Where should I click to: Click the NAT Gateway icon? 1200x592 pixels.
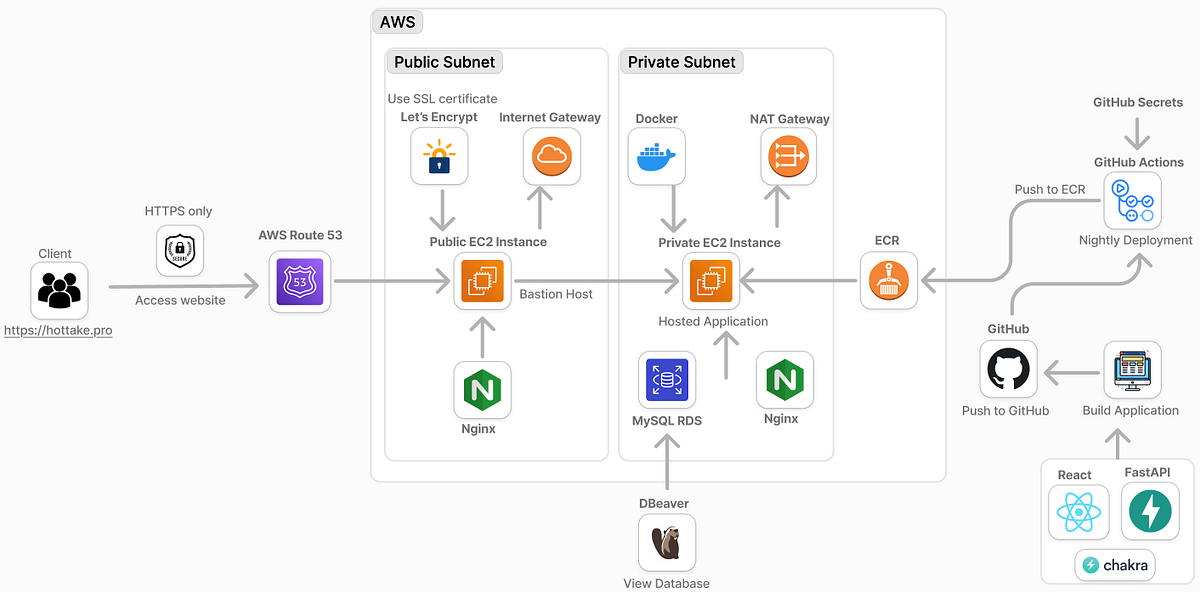click(x=788, y=156)
